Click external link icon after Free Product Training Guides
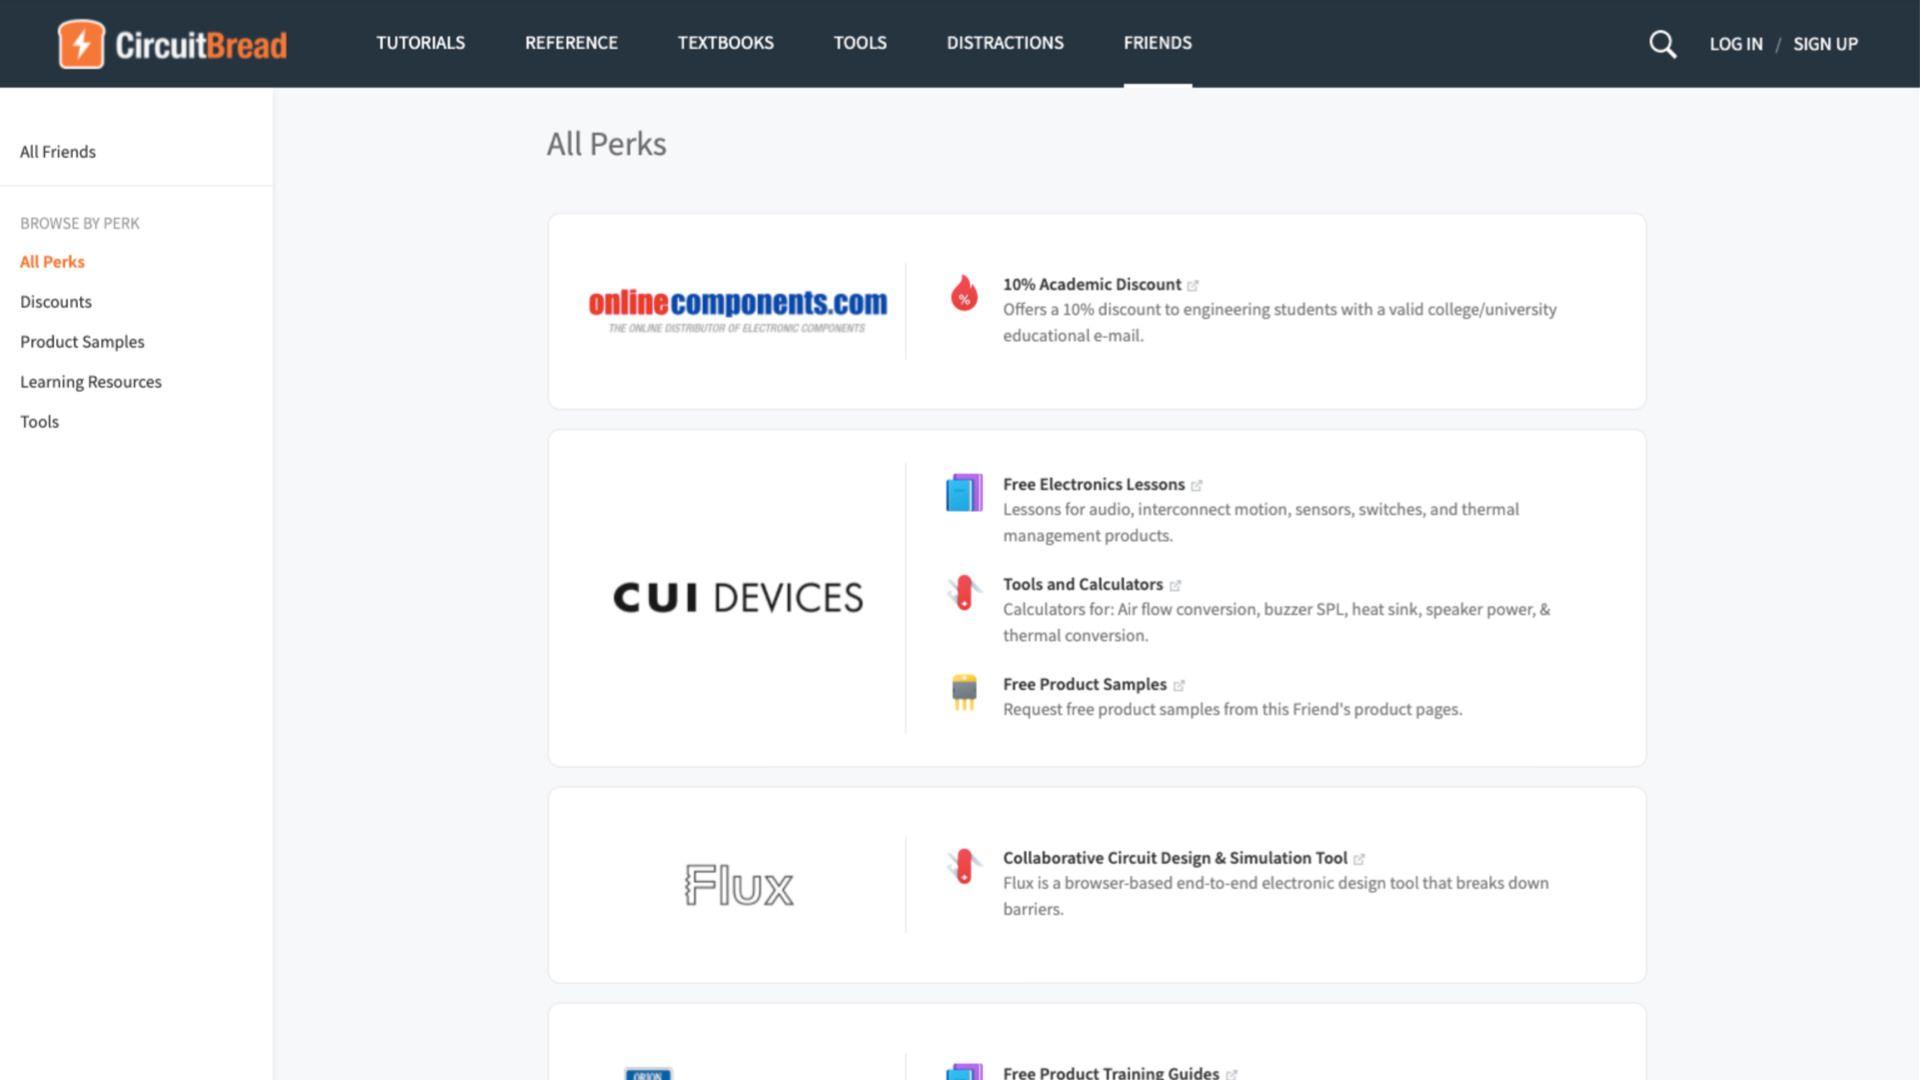This screenshot has width=1920, height=1080. coord(1232,1074)
